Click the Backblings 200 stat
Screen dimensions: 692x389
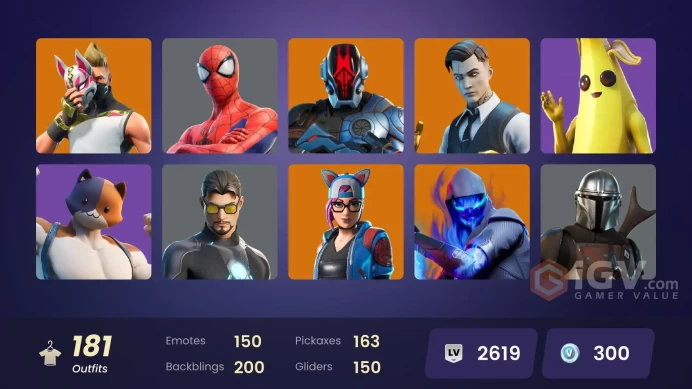click(x=215, y=367)
